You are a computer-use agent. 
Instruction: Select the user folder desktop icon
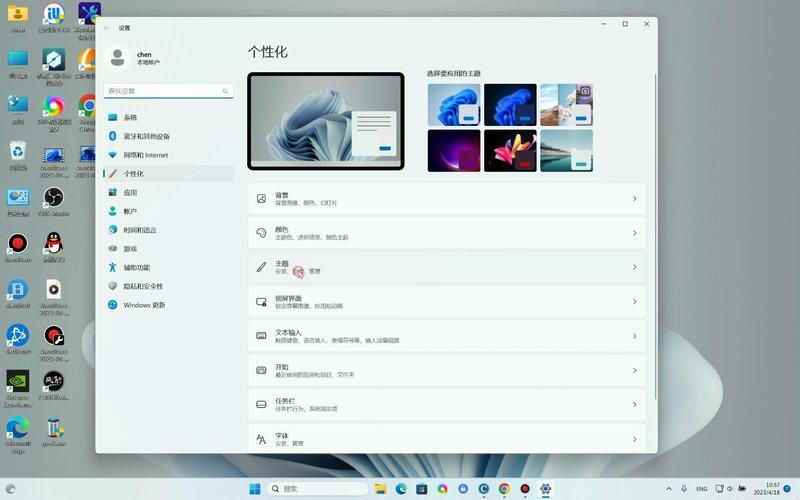(18, 18)
